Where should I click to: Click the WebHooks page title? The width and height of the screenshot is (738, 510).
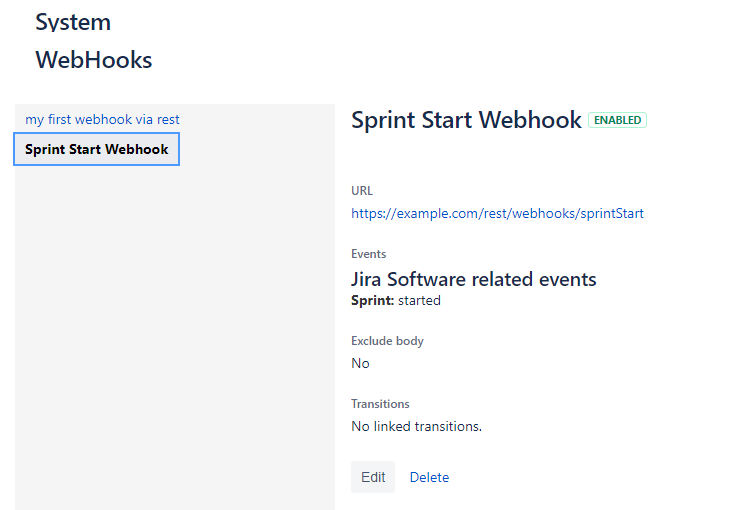(x=94, y=60)
